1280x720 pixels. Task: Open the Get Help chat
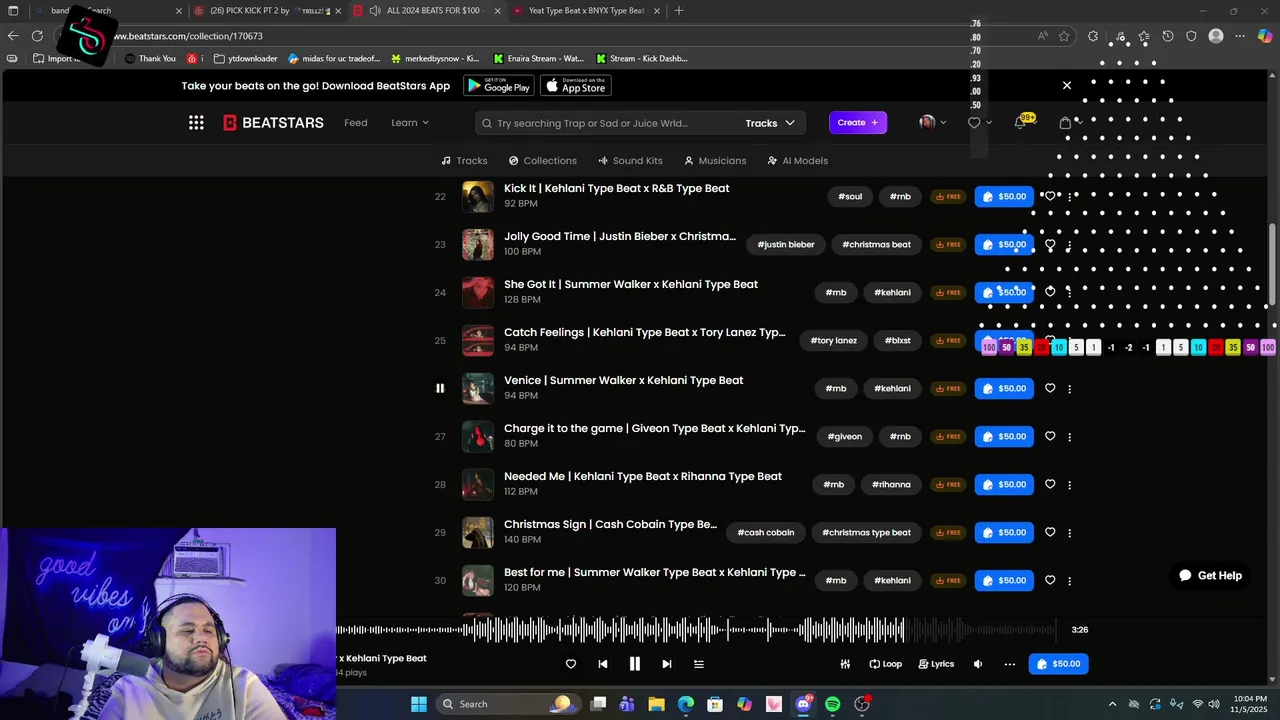point(1210,576)
